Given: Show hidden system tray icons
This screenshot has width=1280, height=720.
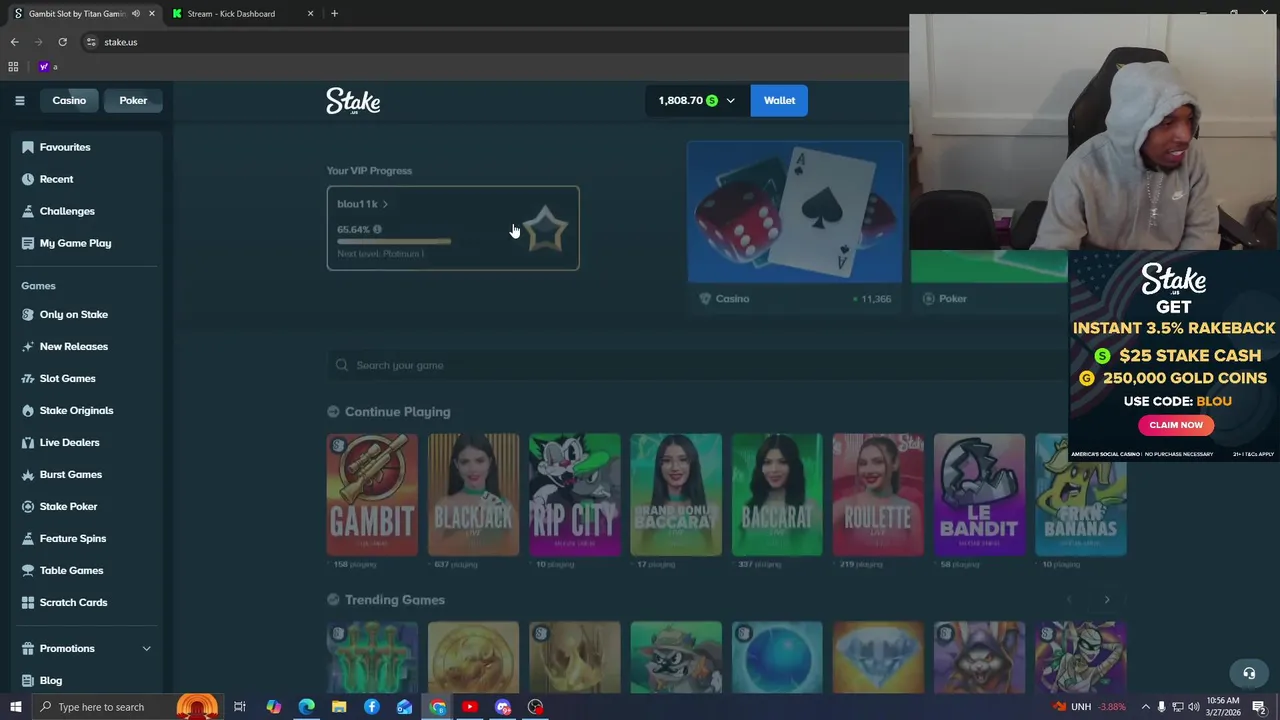Looking at the screenshot, I should click(x=1146, y=707).
